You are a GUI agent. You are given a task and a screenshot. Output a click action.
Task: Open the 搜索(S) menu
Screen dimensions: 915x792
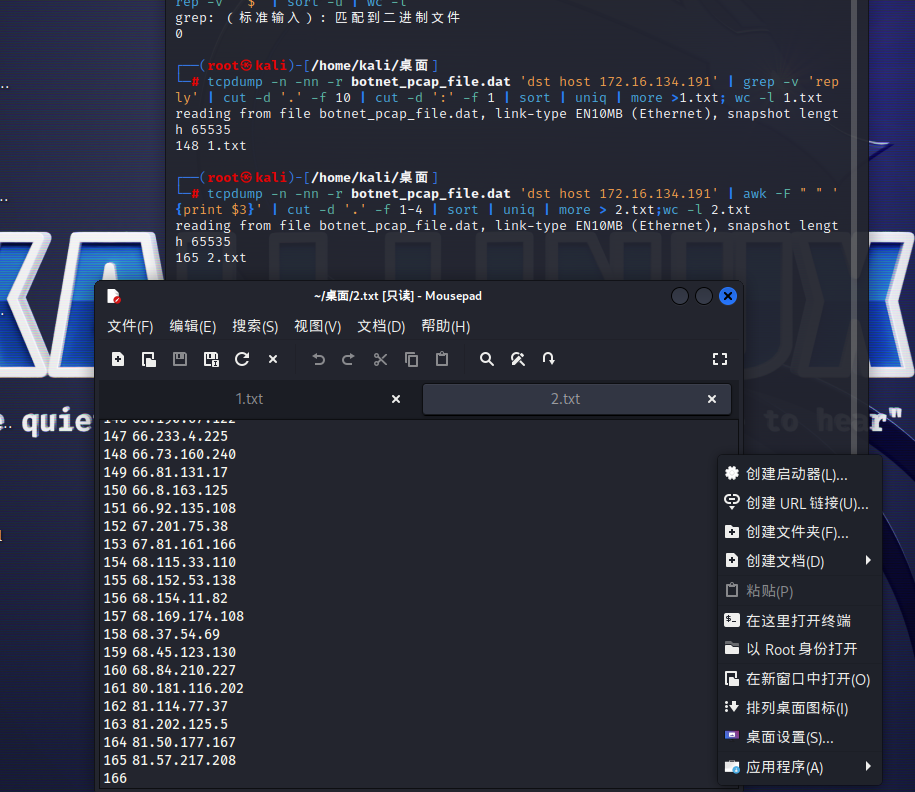pos(255,326)
